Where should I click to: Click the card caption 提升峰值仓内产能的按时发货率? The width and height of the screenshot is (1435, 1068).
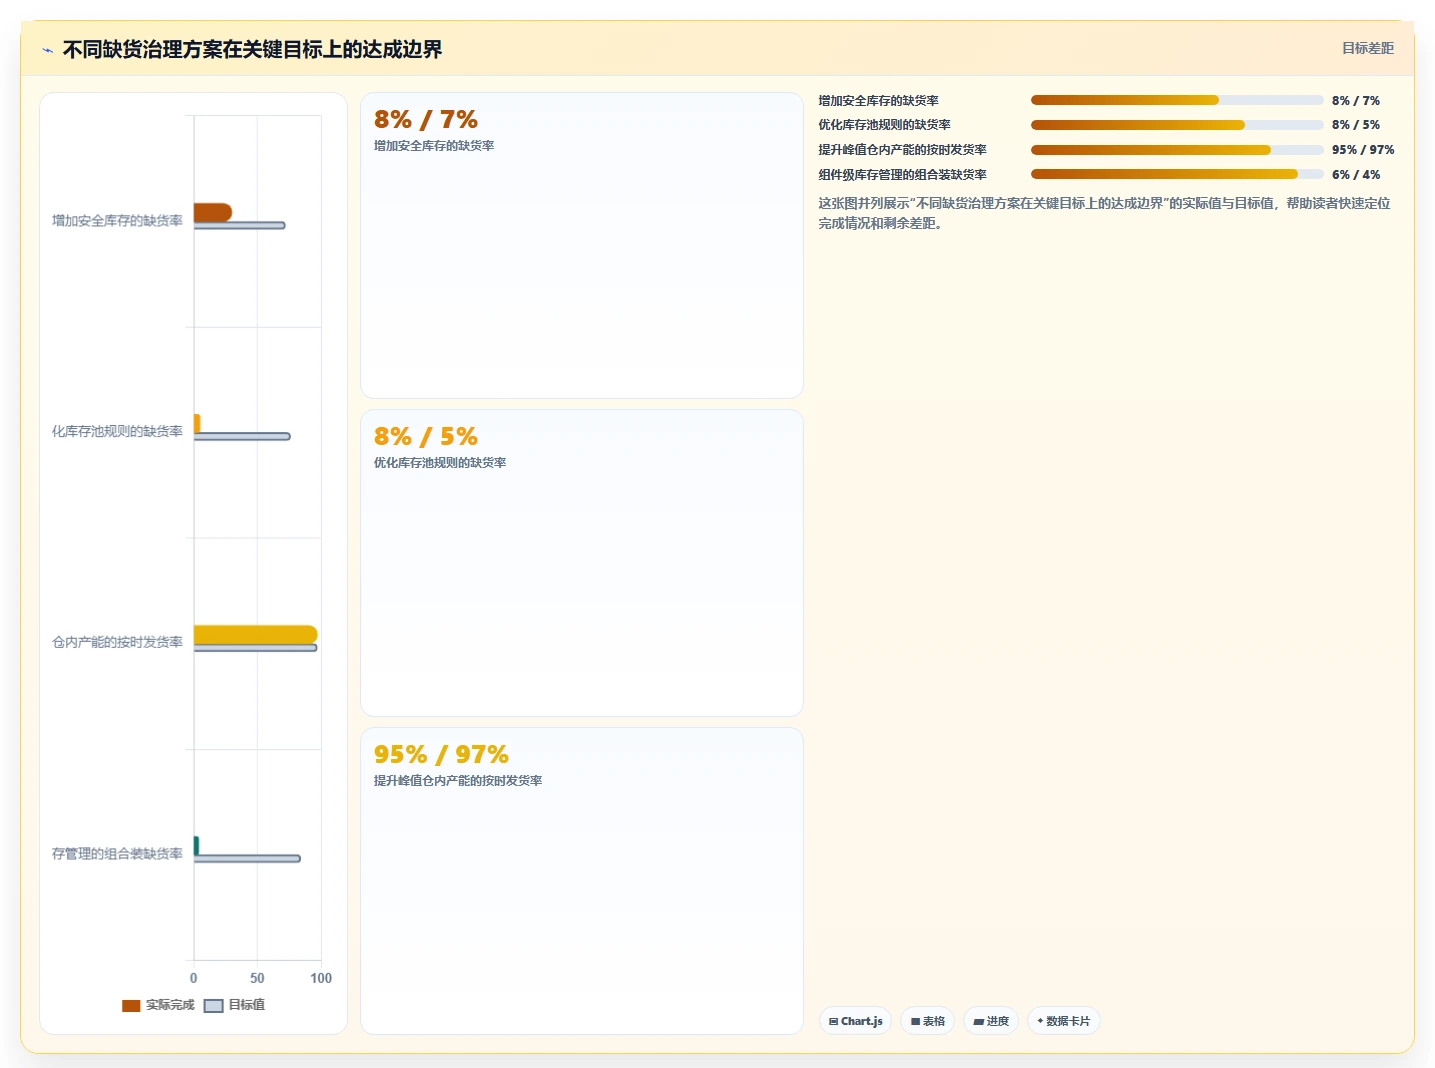tap(458, 781)
